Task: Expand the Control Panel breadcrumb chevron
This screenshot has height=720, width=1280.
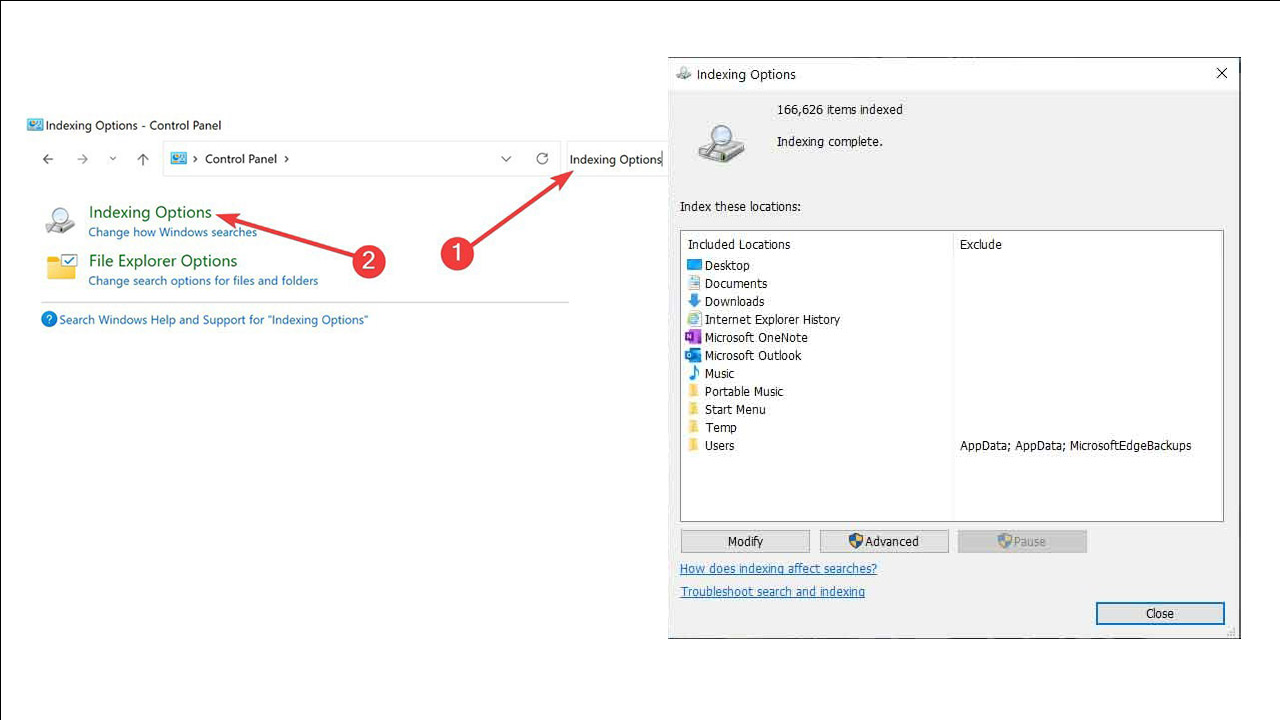Action: (287, 159)
